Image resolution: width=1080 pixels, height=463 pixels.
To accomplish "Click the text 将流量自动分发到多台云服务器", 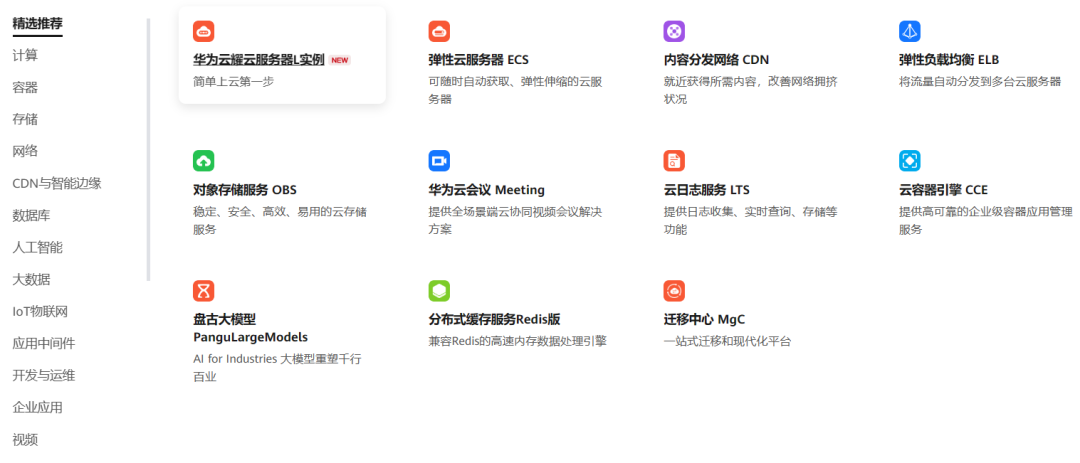I will (x=980, y=81).
